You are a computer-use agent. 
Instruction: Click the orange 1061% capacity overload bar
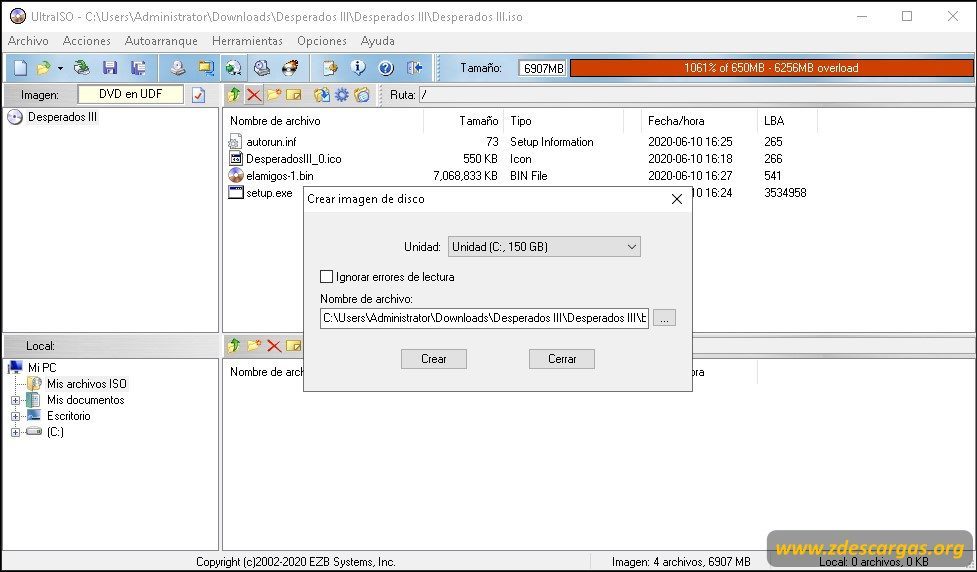(771, 68)
